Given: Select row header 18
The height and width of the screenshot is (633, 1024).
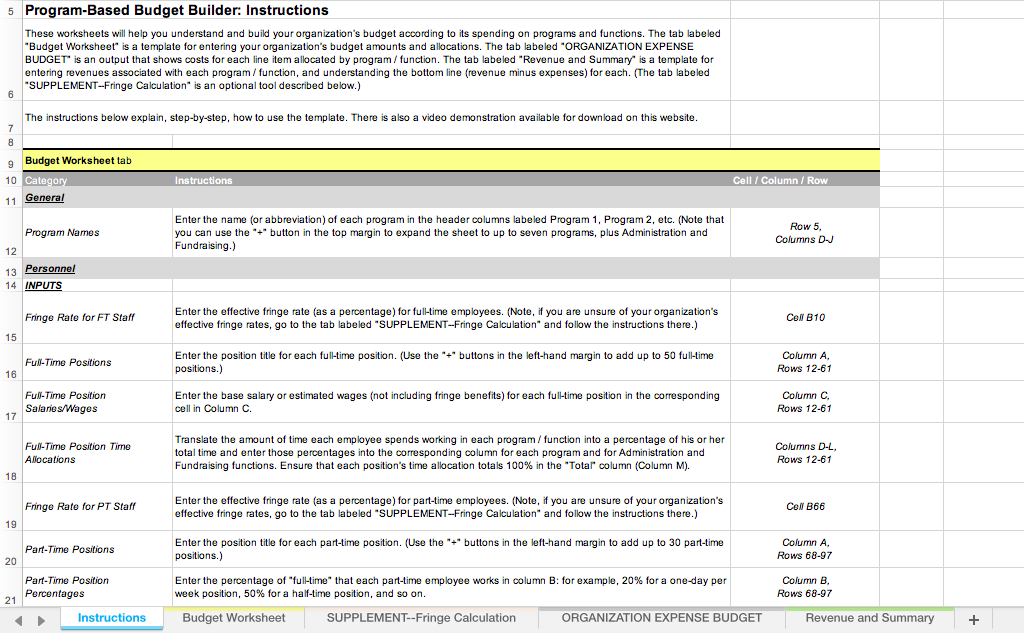Looking at the screenshot, I should 10,477.
